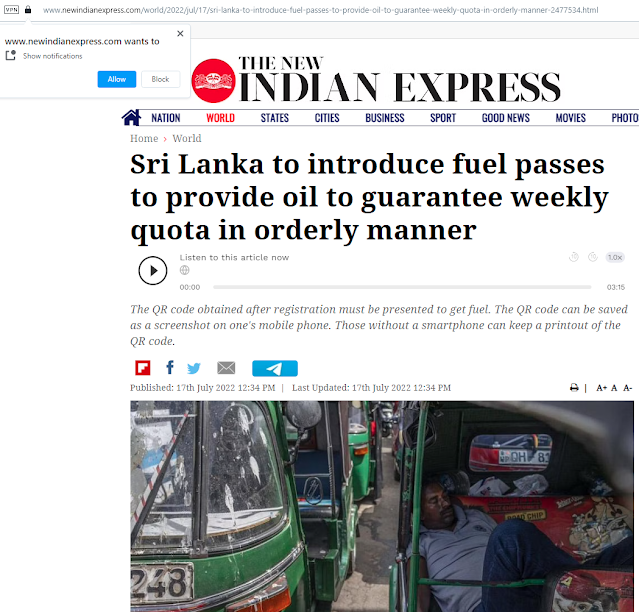Screen dimensions: 639x612
Task: Share article on Flipboard
Action: (x=142, y=368)
